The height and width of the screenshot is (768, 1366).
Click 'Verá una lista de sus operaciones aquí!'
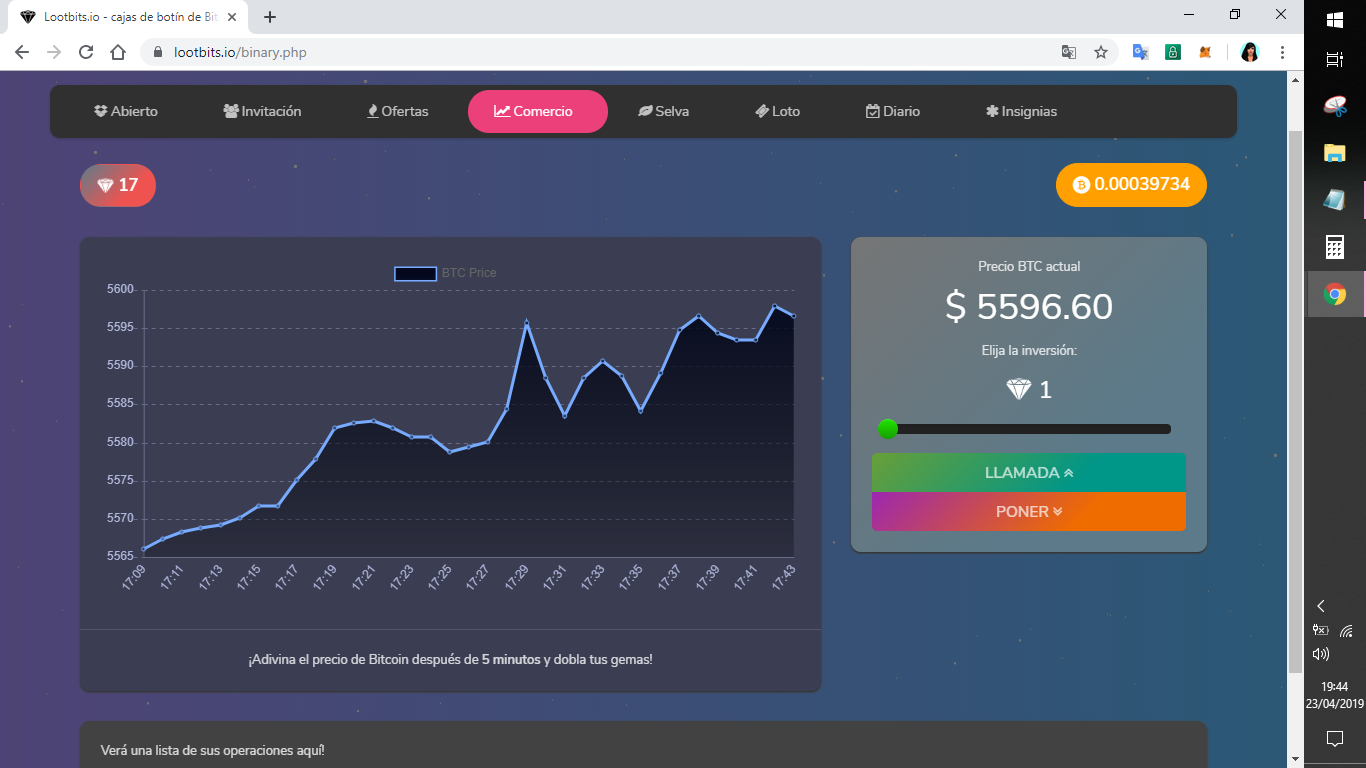(212, 751)
